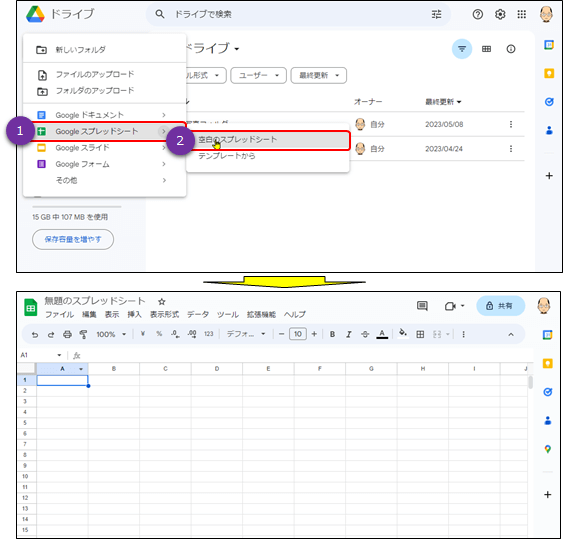Open fill color picker
The image size is (563, 539).
403,333
